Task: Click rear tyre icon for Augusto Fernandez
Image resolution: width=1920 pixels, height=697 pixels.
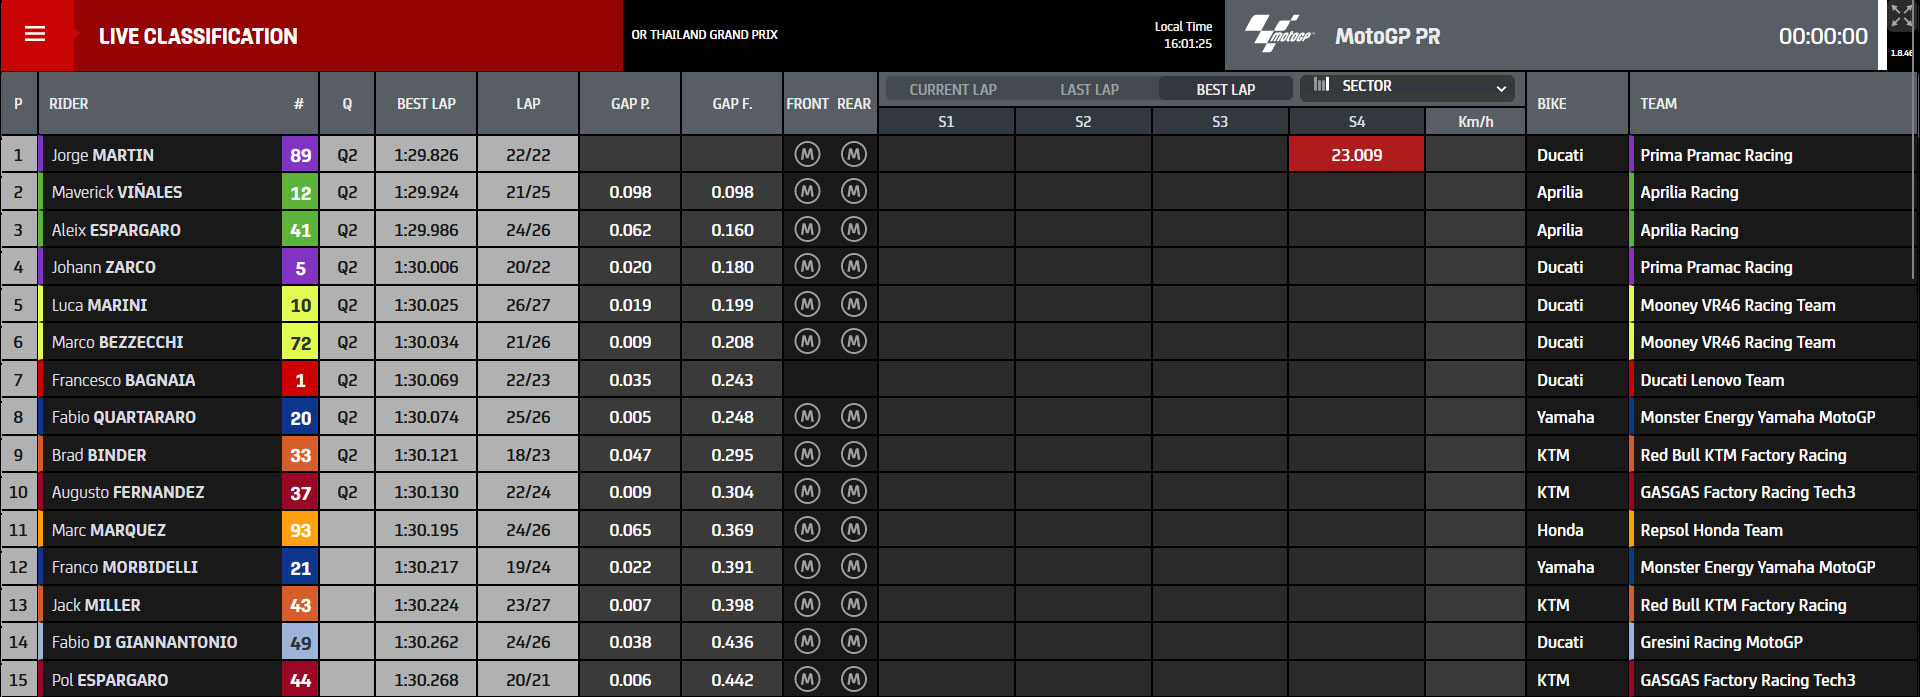Action: coord(853,491)
